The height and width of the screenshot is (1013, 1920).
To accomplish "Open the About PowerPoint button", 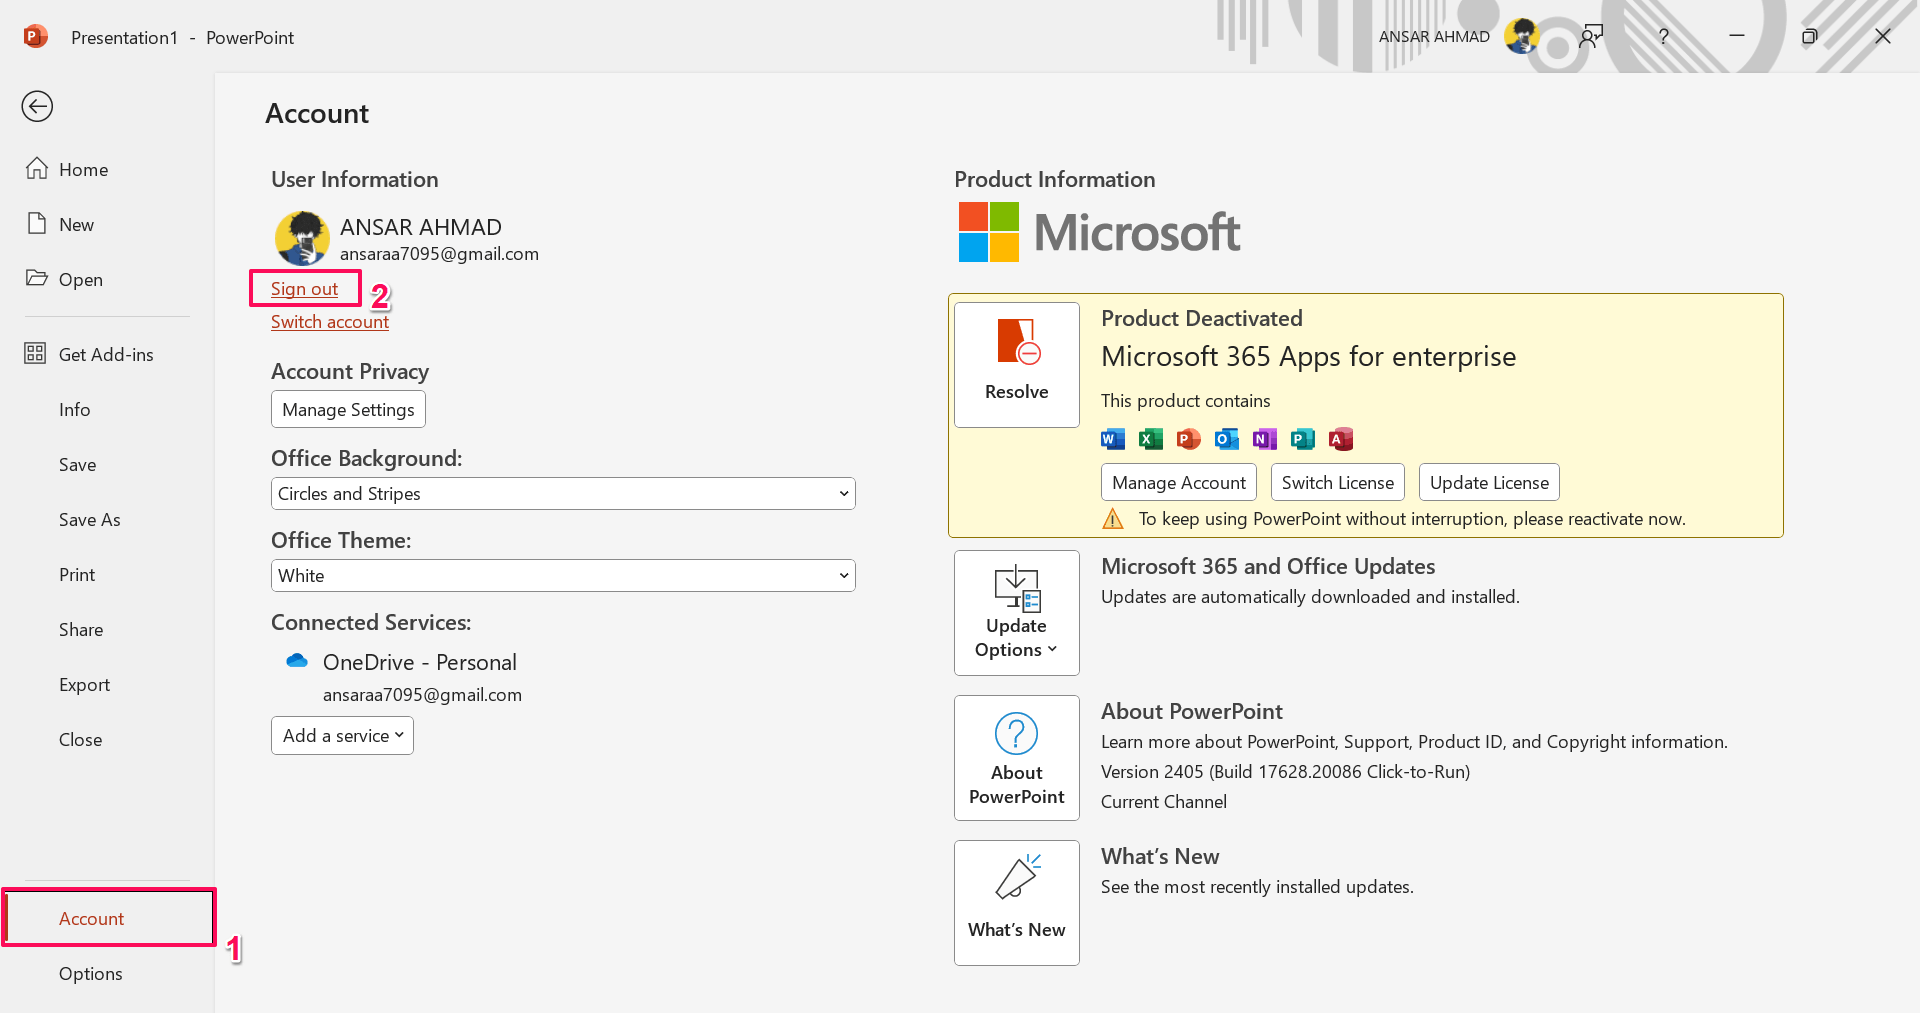I will click(1017, 758).
